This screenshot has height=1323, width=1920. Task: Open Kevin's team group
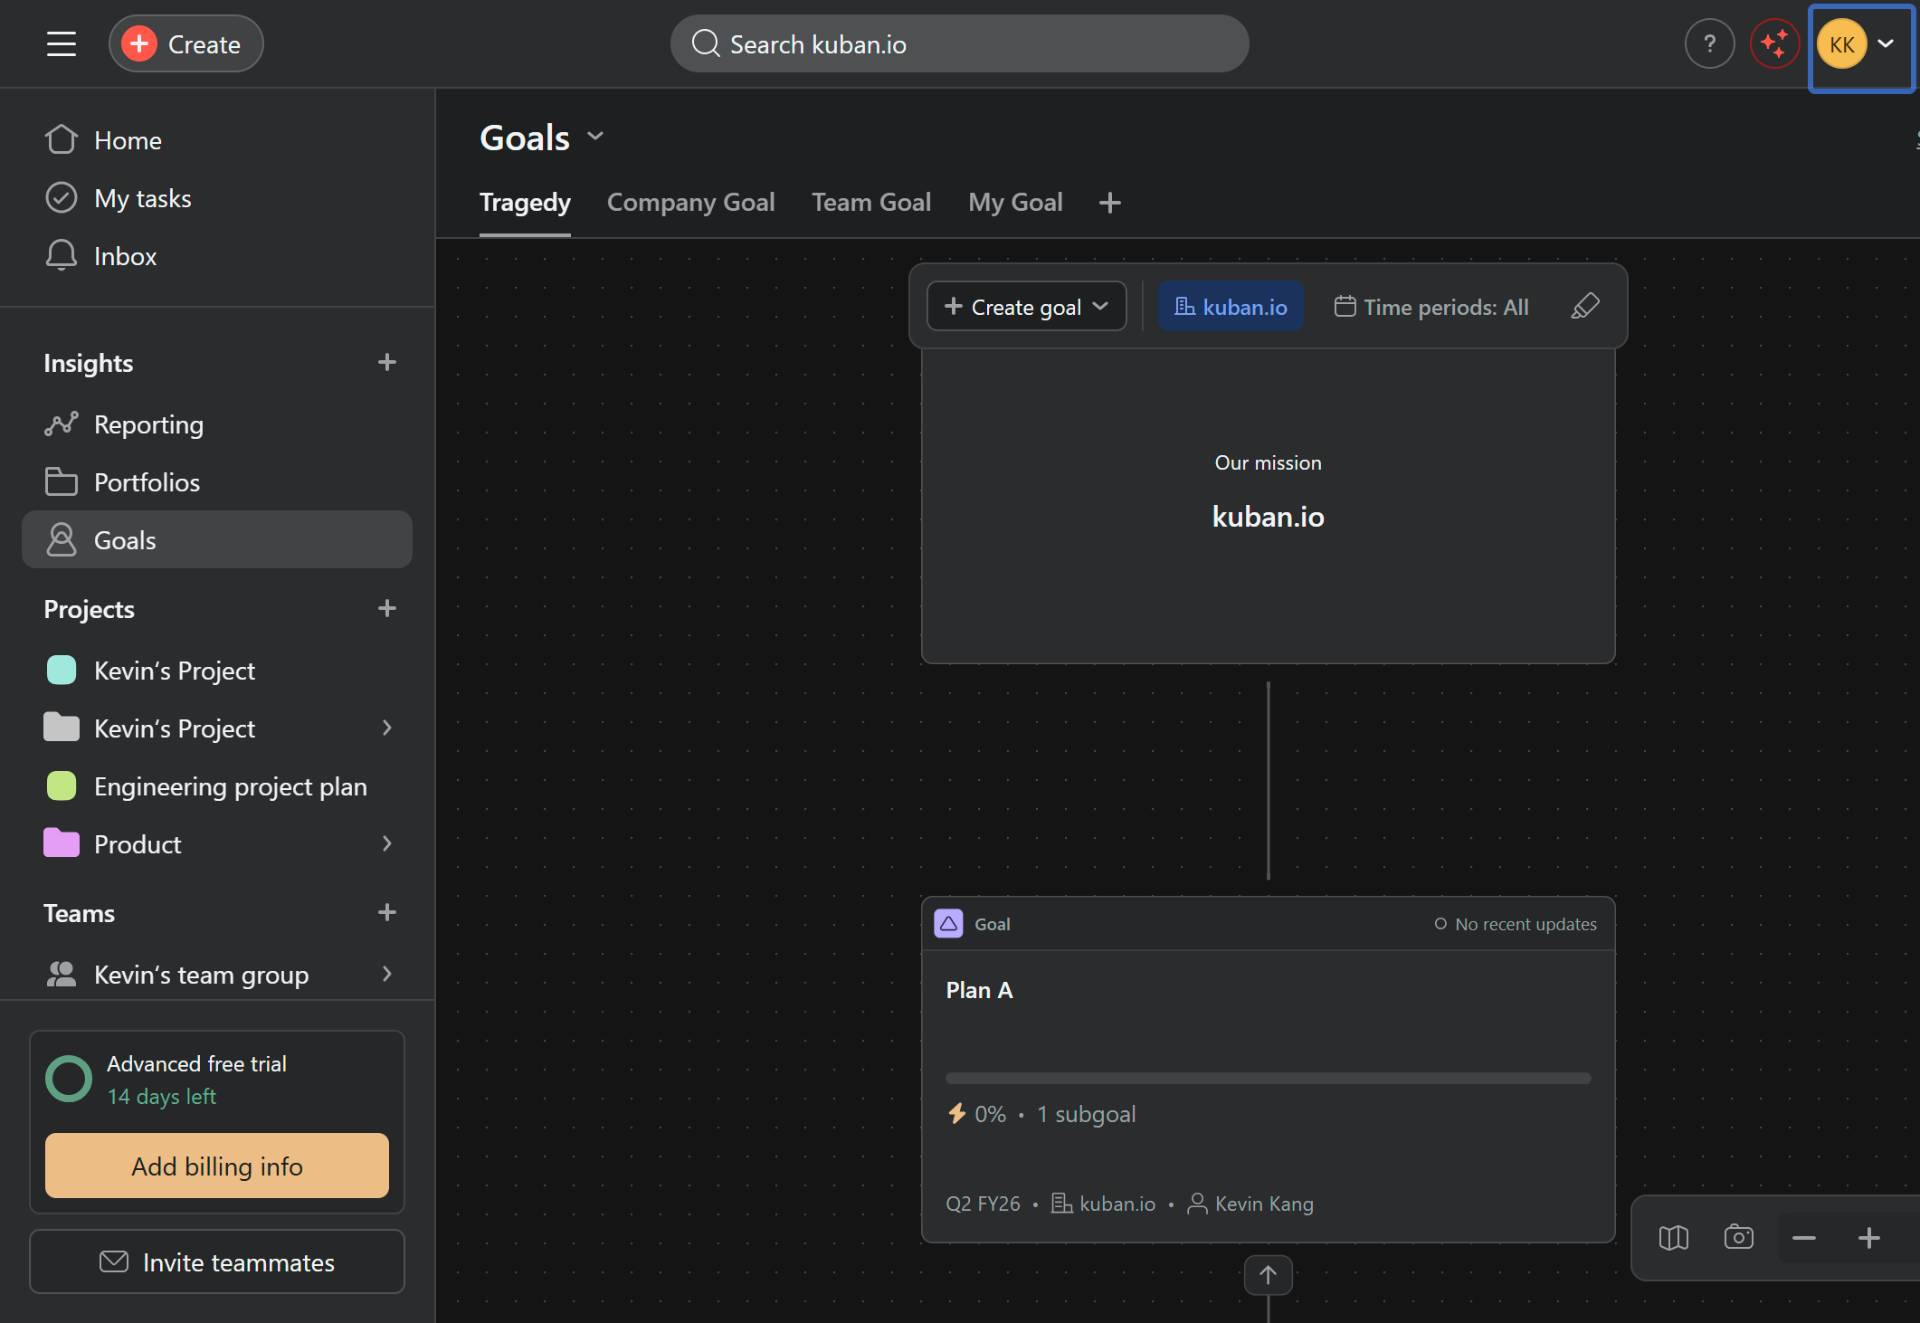tap(201, 974)
